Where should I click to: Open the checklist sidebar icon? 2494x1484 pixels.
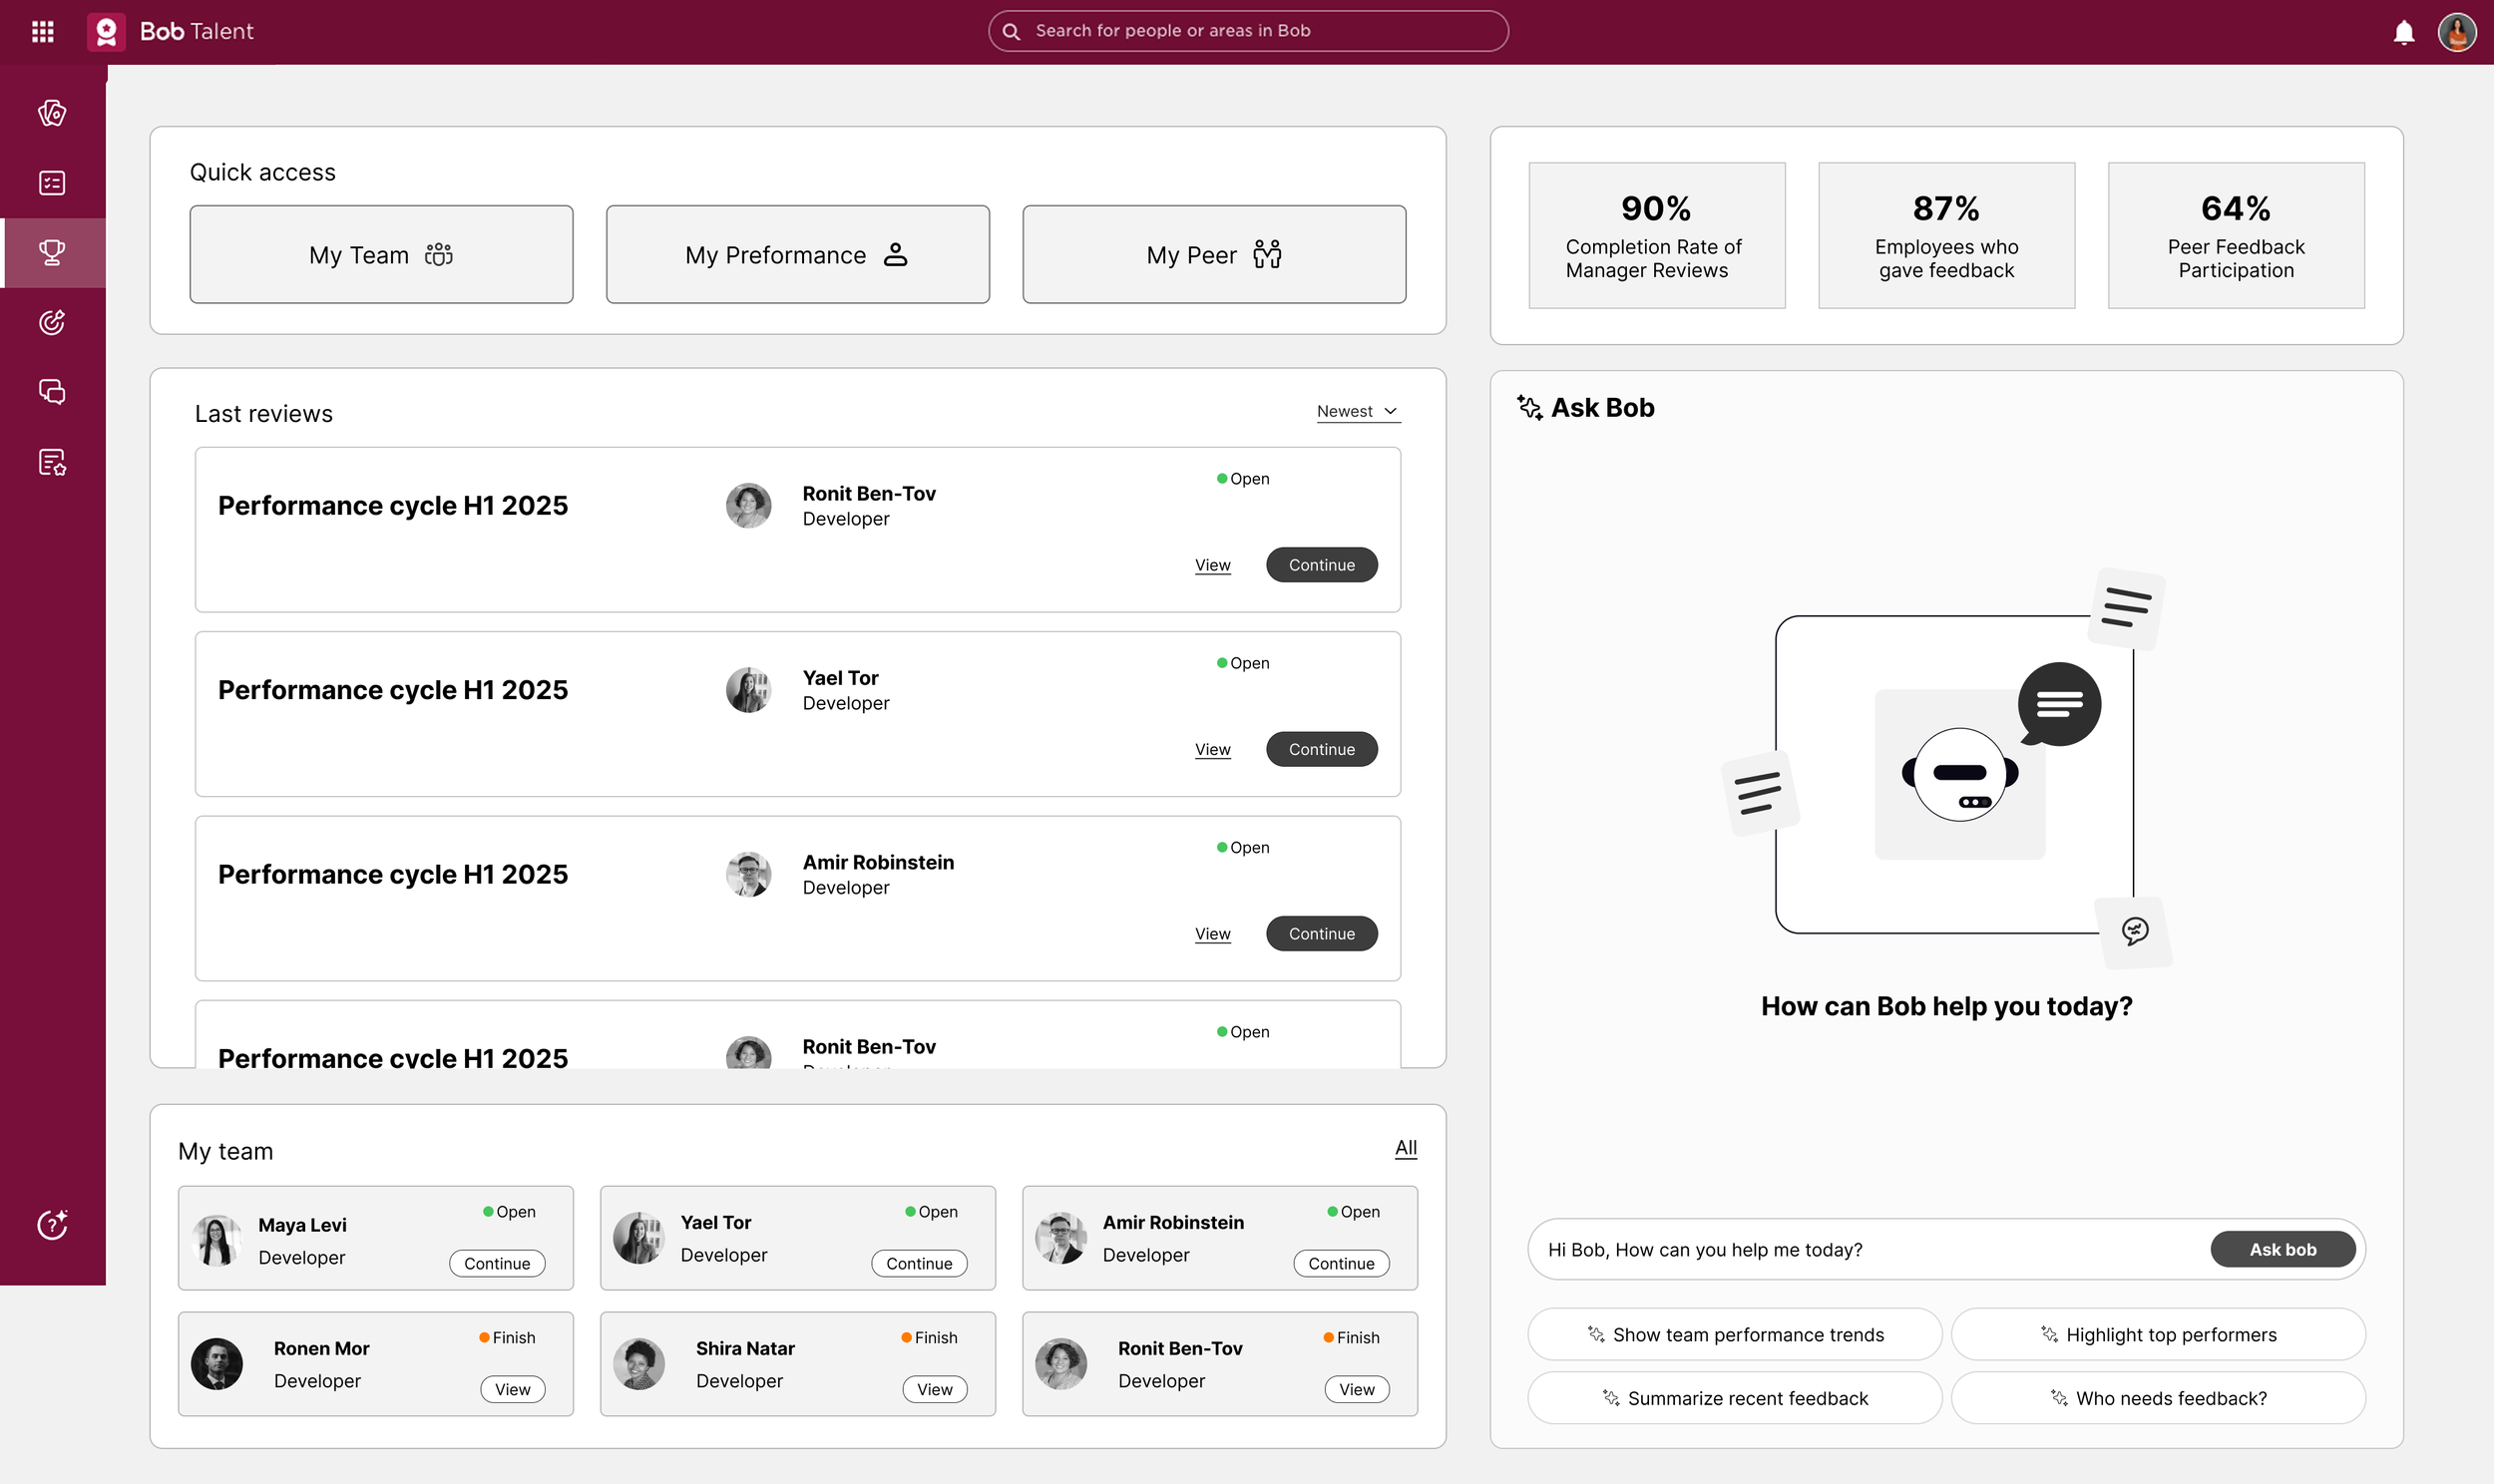(x=52, y=183)
